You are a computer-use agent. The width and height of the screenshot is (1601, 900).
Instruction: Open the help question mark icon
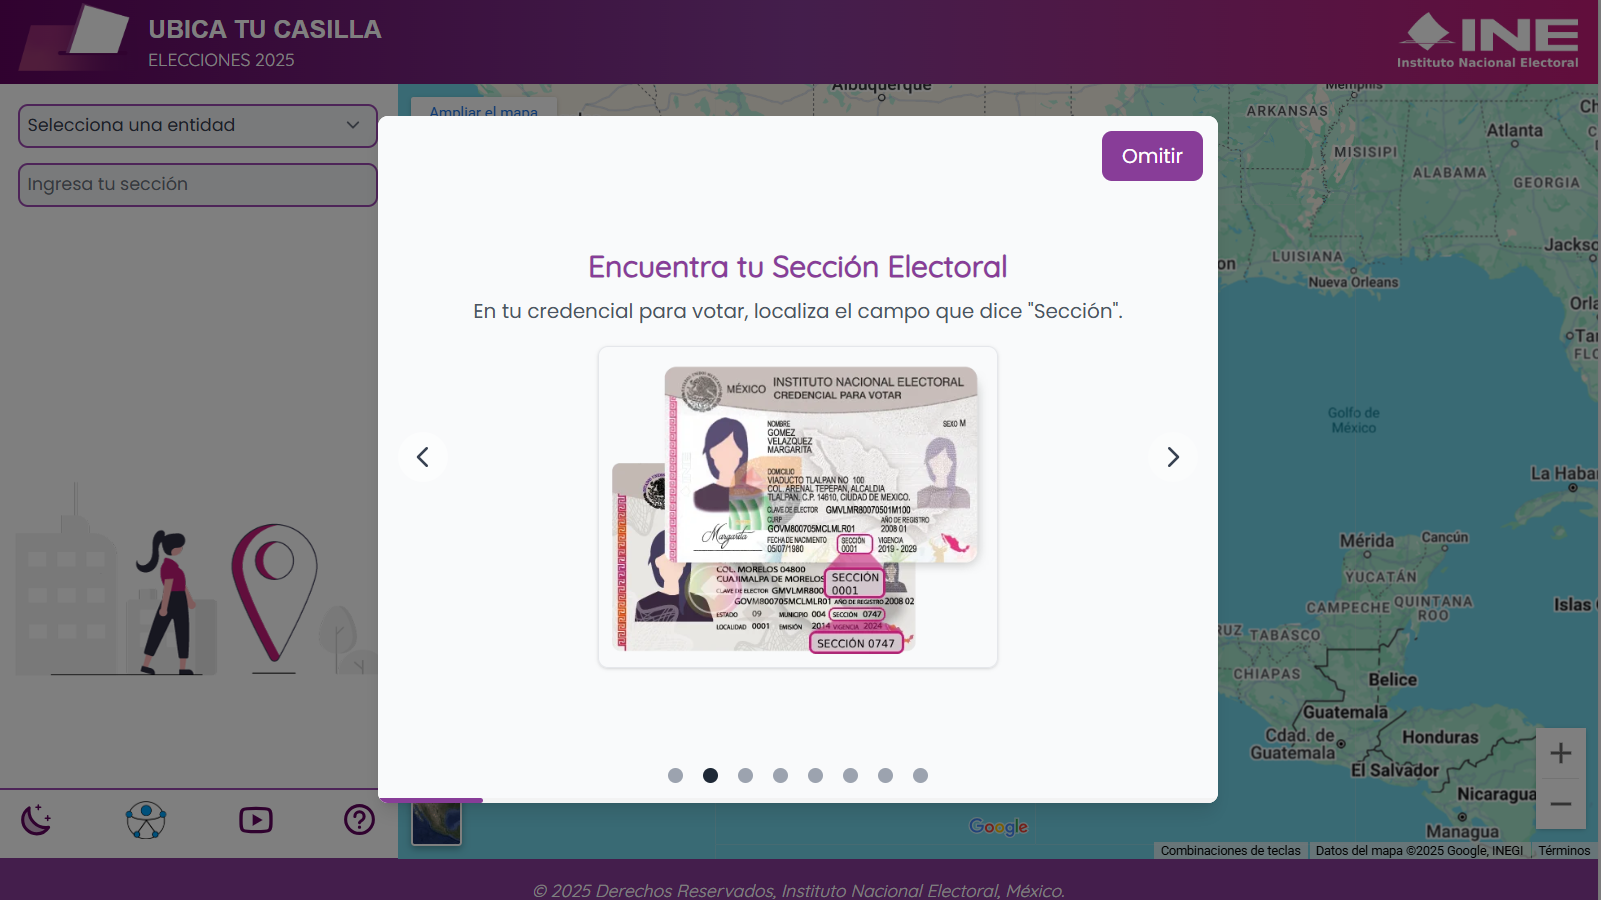(359, 820)
